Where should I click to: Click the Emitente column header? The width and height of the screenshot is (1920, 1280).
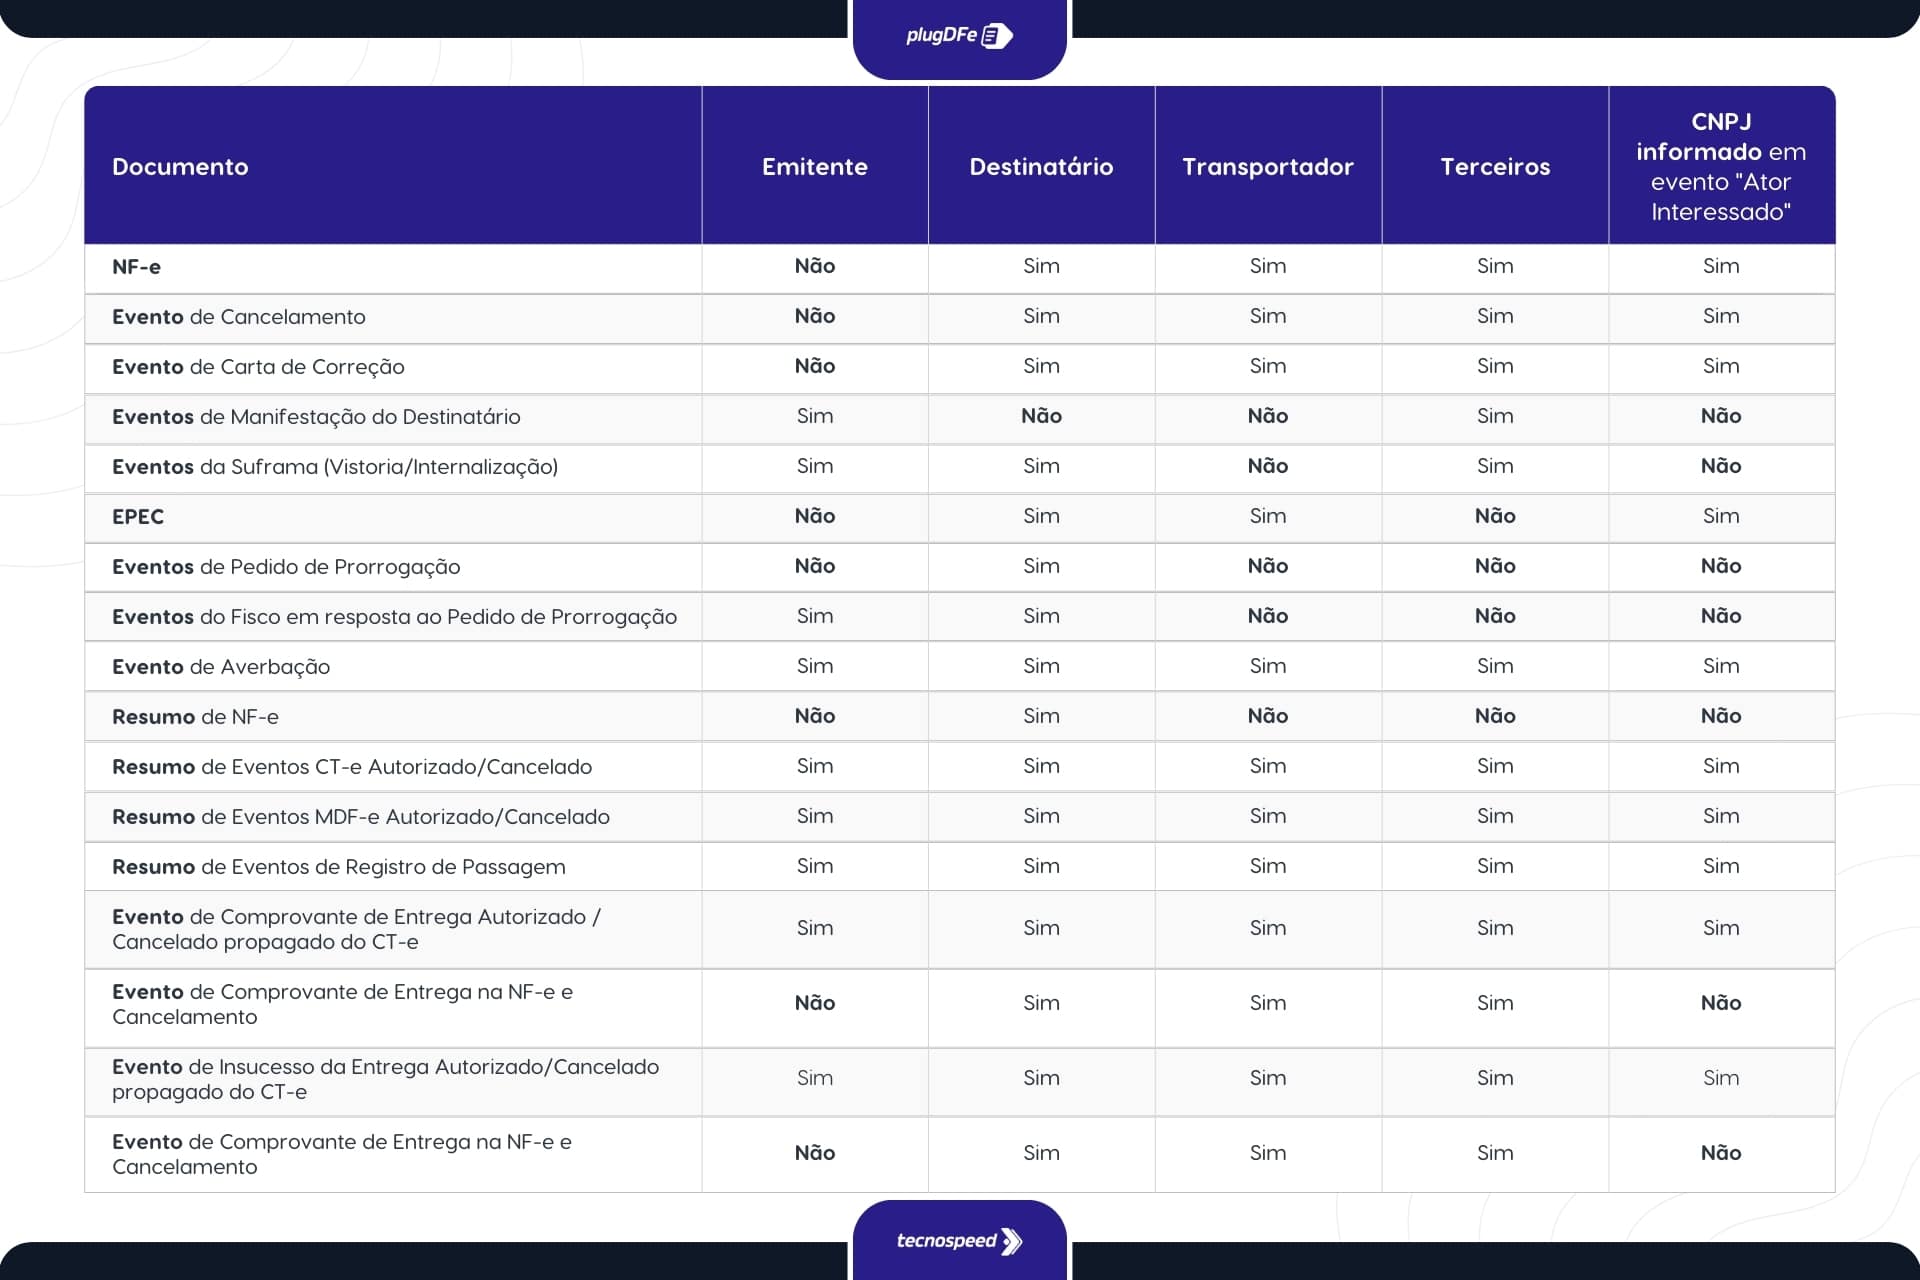click(x=814, y=167)
